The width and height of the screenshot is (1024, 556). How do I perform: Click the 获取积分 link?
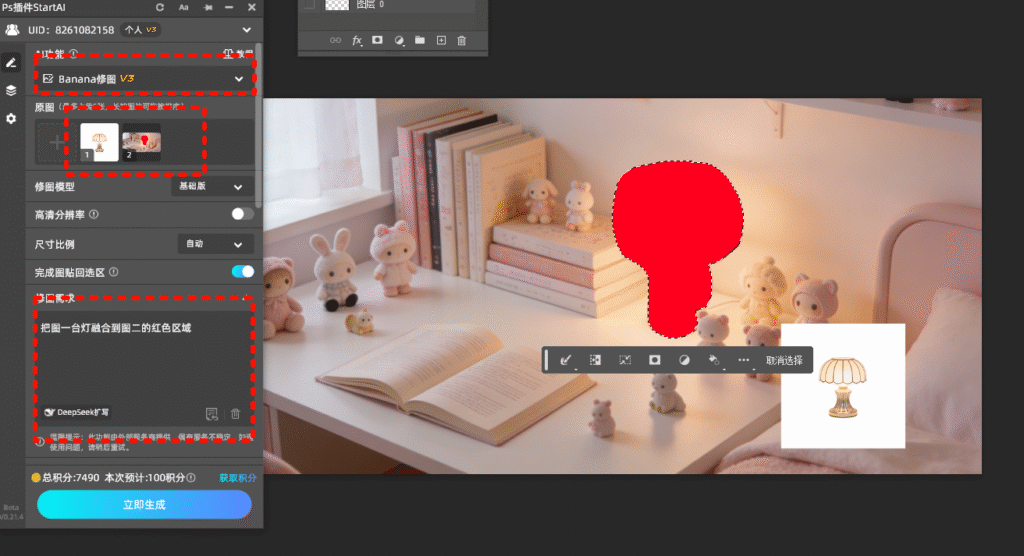pyautogui.click(x=238, y=478)
